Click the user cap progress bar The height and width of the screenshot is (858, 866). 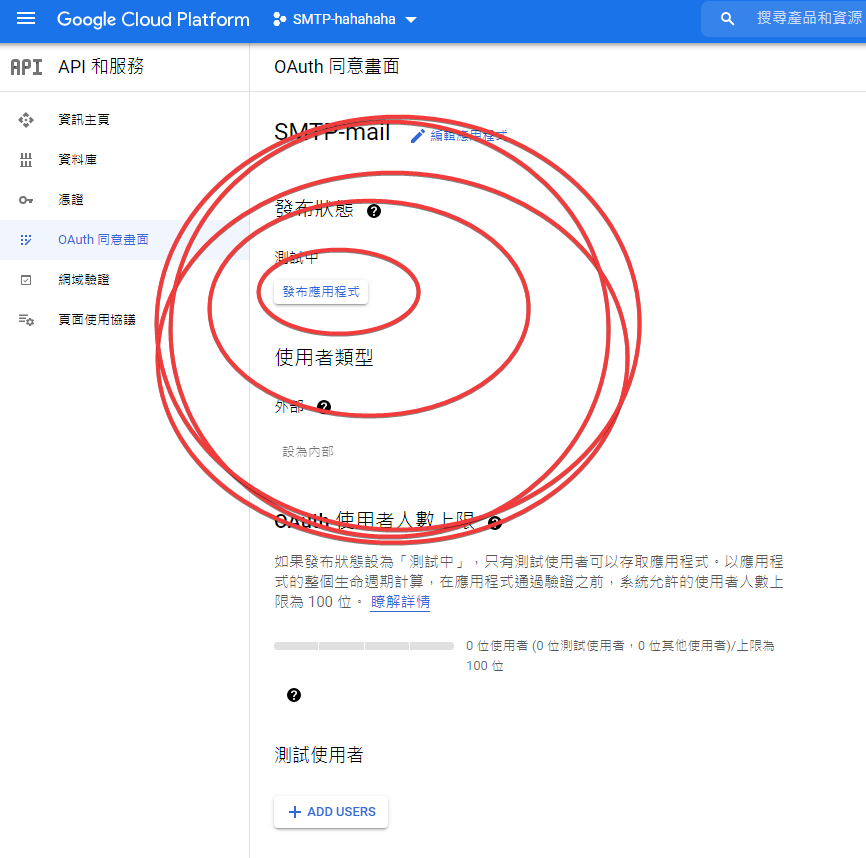tap(364, 646)
